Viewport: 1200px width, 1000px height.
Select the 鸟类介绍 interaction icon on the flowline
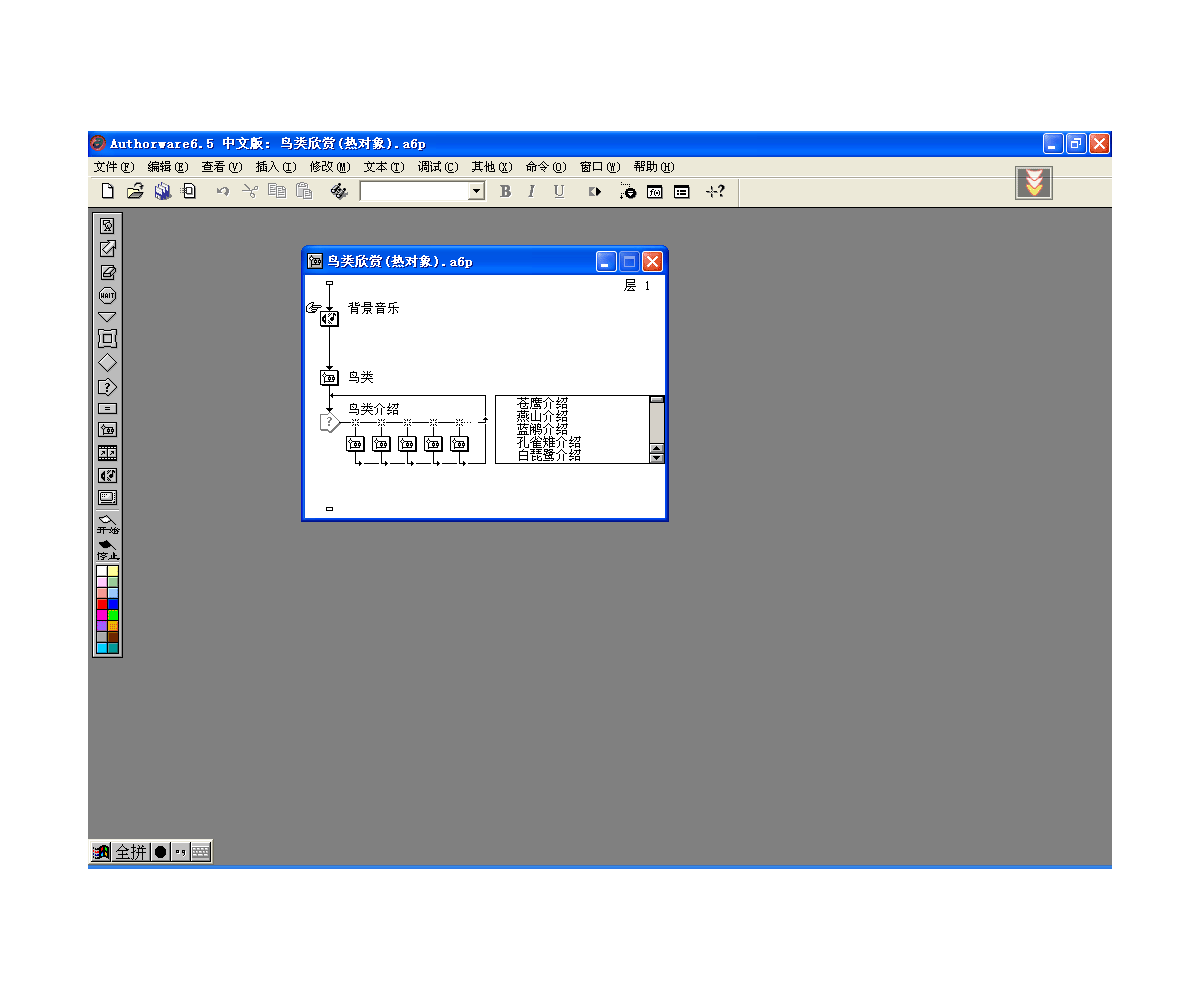(329, 423)
